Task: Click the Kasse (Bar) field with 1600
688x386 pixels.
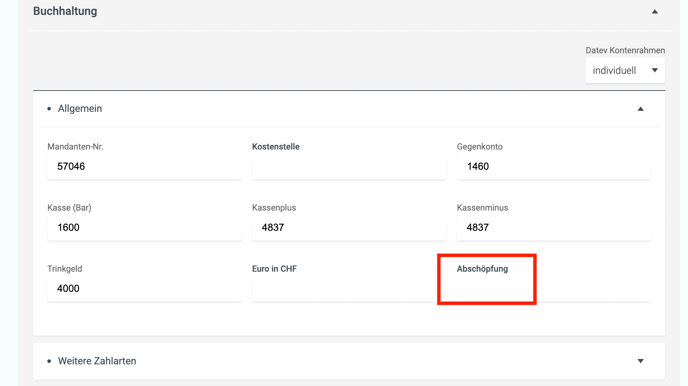Action: (x=144, y=228)
